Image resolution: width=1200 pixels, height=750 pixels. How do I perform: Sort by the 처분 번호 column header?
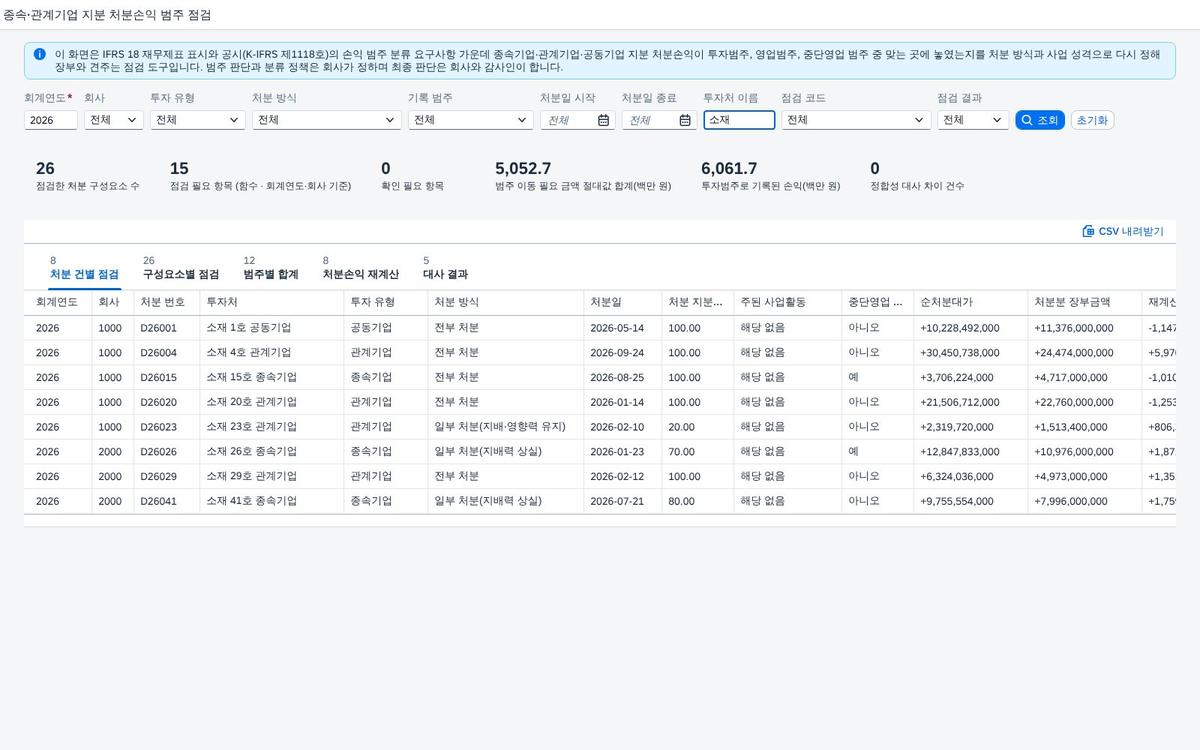click(x=167, y=302)
